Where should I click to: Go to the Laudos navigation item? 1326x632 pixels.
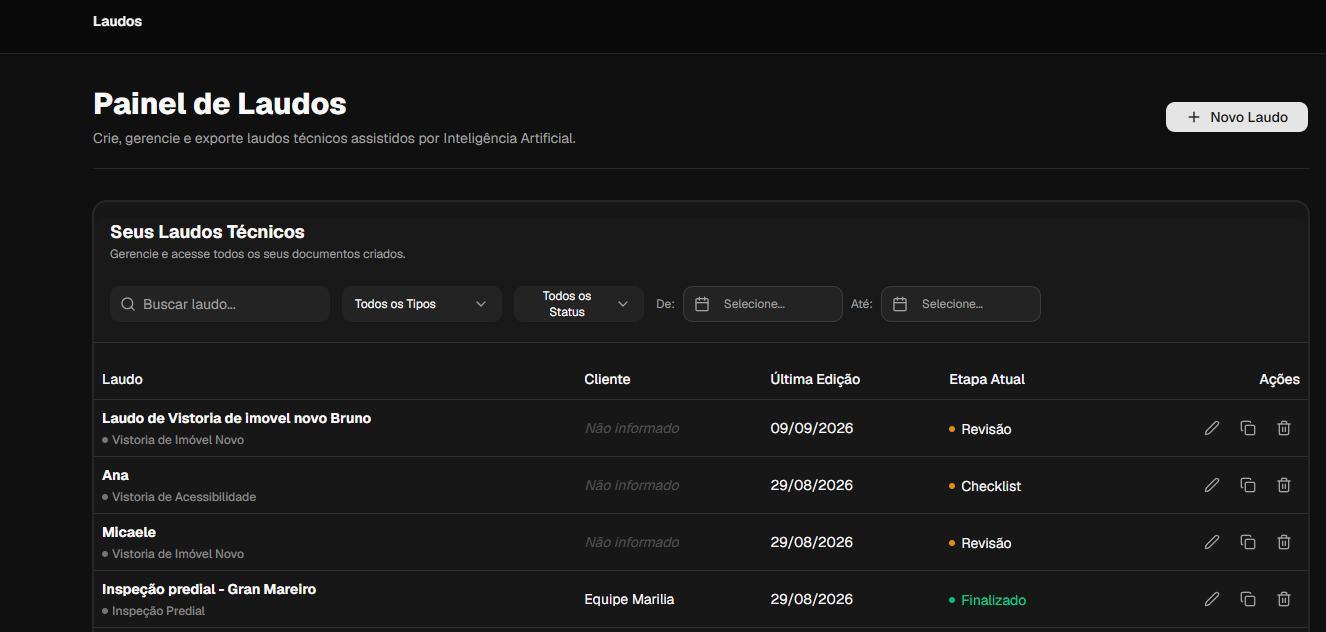[117, 21]
